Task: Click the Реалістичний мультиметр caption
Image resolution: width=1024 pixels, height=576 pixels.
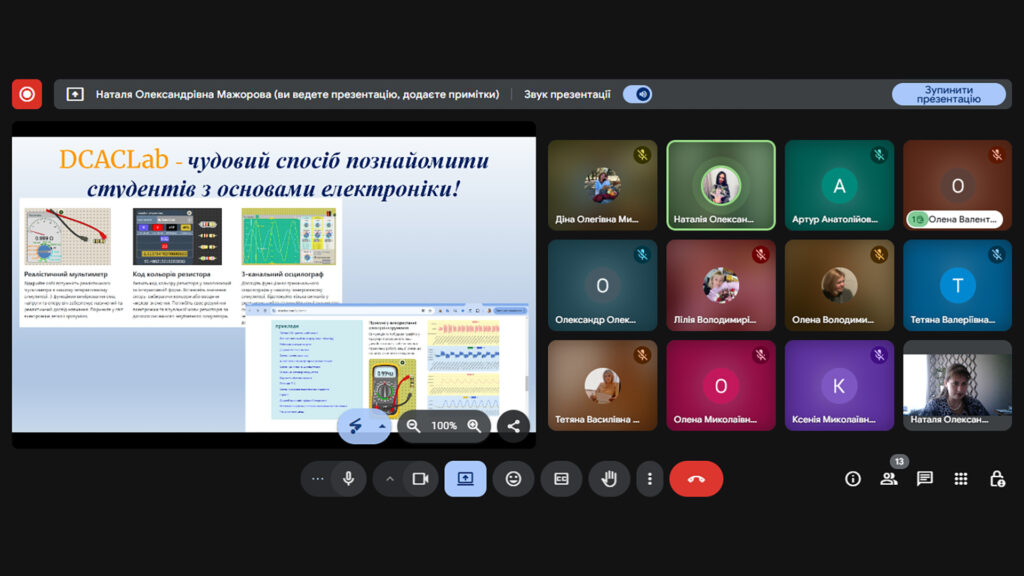Action: click(66, 274)
